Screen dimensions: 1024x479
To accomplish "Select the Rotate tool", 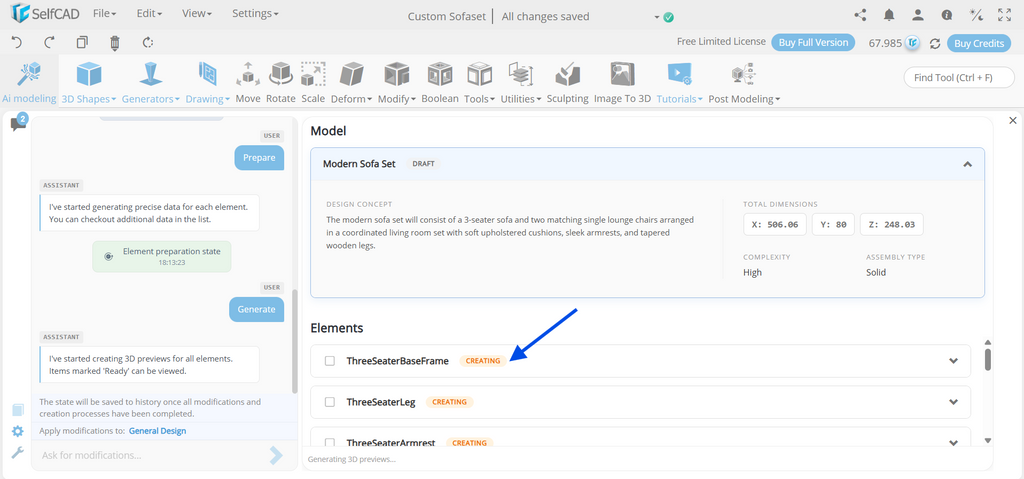I will coord(281,82).
